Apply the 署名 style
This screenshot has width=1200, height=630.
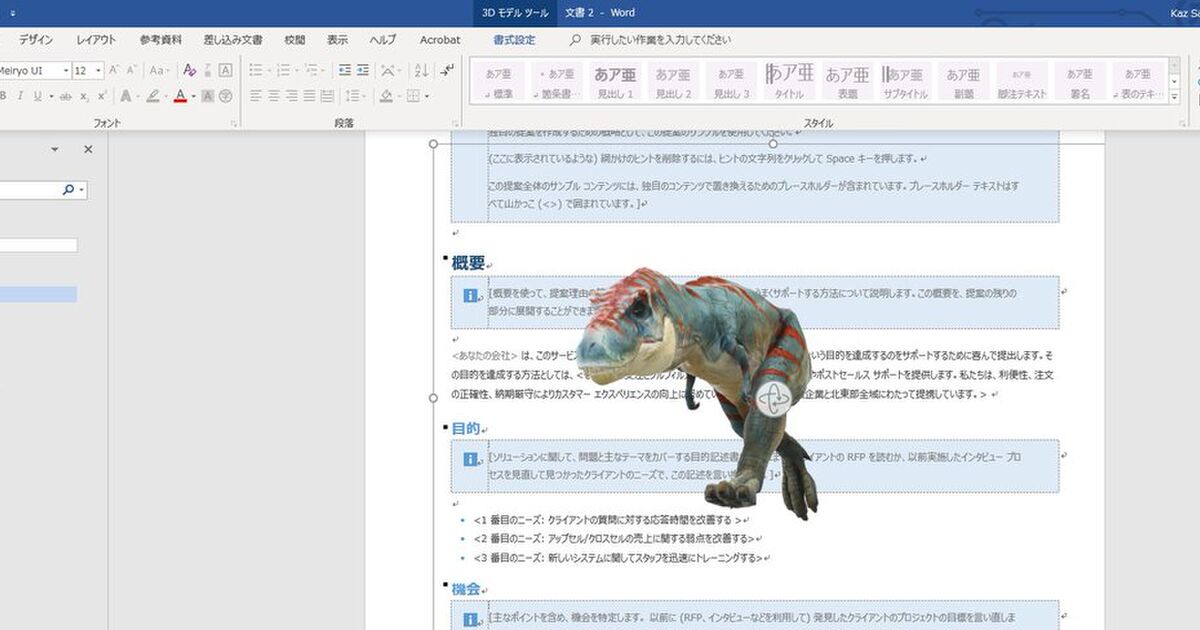coord(1079,82)
